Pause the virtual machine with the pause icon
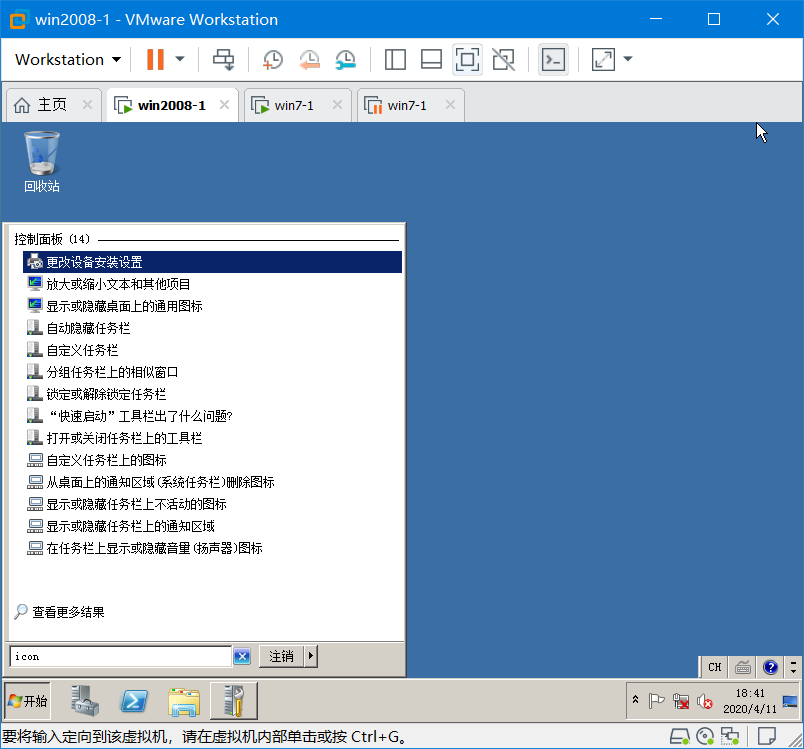This screenshot has height=749, width=804. click(155, 59)
